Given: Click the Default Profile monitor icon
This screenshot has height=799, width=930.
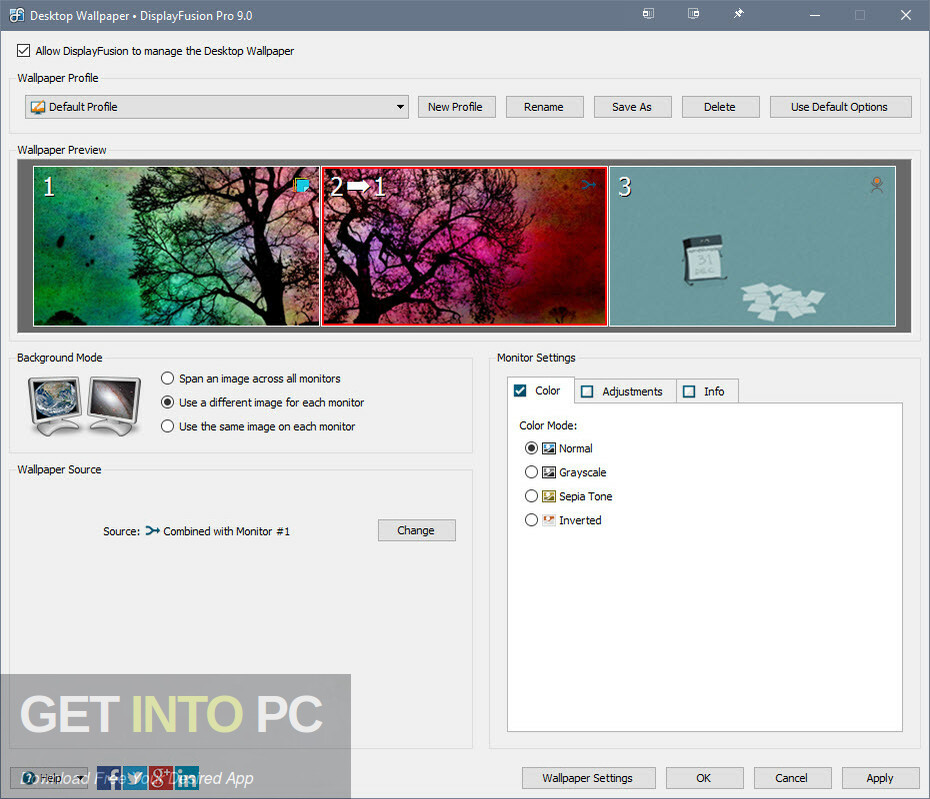Looking at the screenshot, I should 38,107.
